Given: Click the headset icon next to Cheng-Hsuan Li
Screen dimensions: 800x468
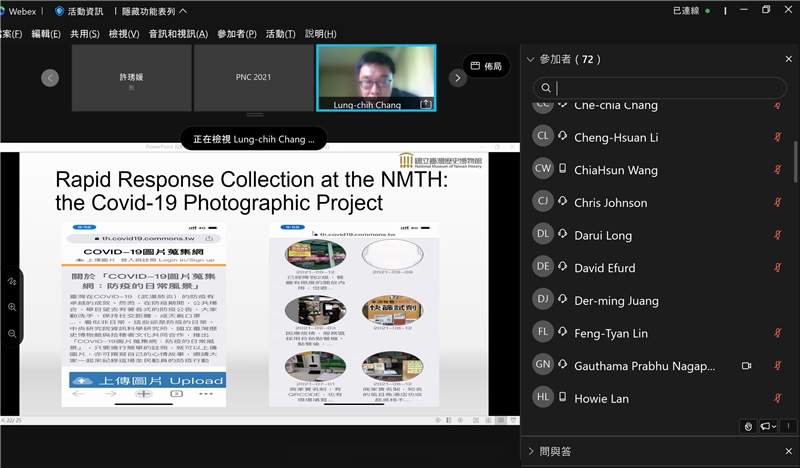Looking at the screenshot, I should [562, 136].
